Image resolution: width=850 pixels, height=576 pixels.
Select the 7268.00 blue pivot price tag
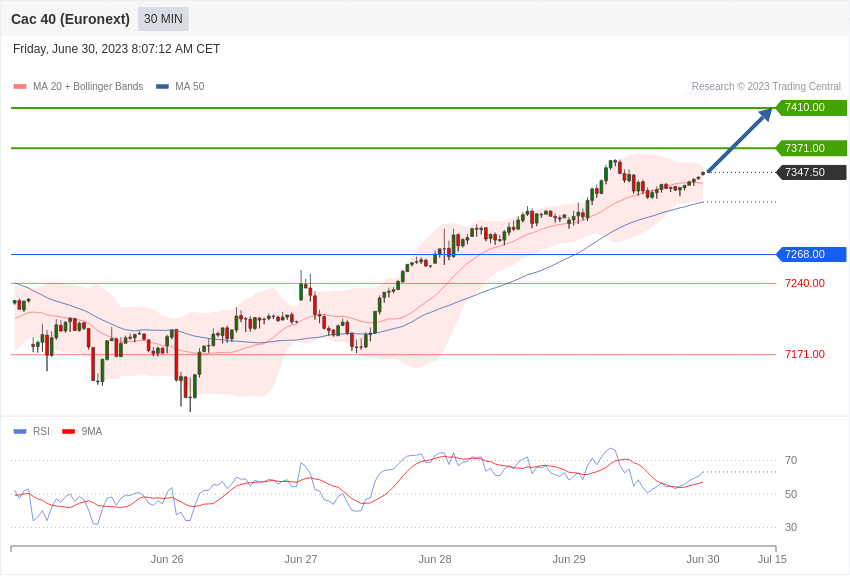pos(811,254)
